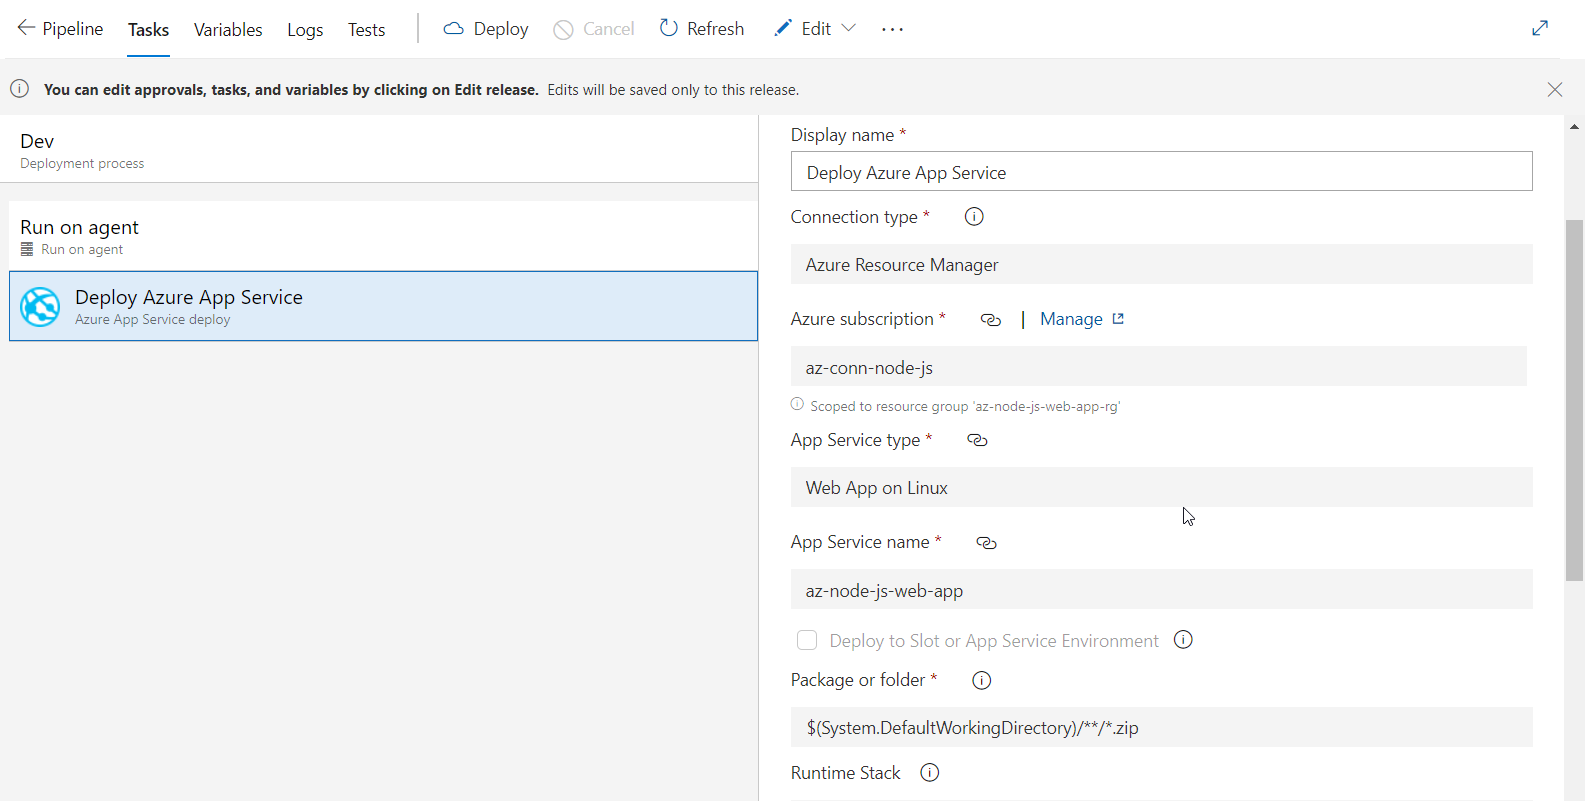Viewport: 1585px width, 801px height.
Task: Open the Tasks tab
Action: tap(148, 30)
